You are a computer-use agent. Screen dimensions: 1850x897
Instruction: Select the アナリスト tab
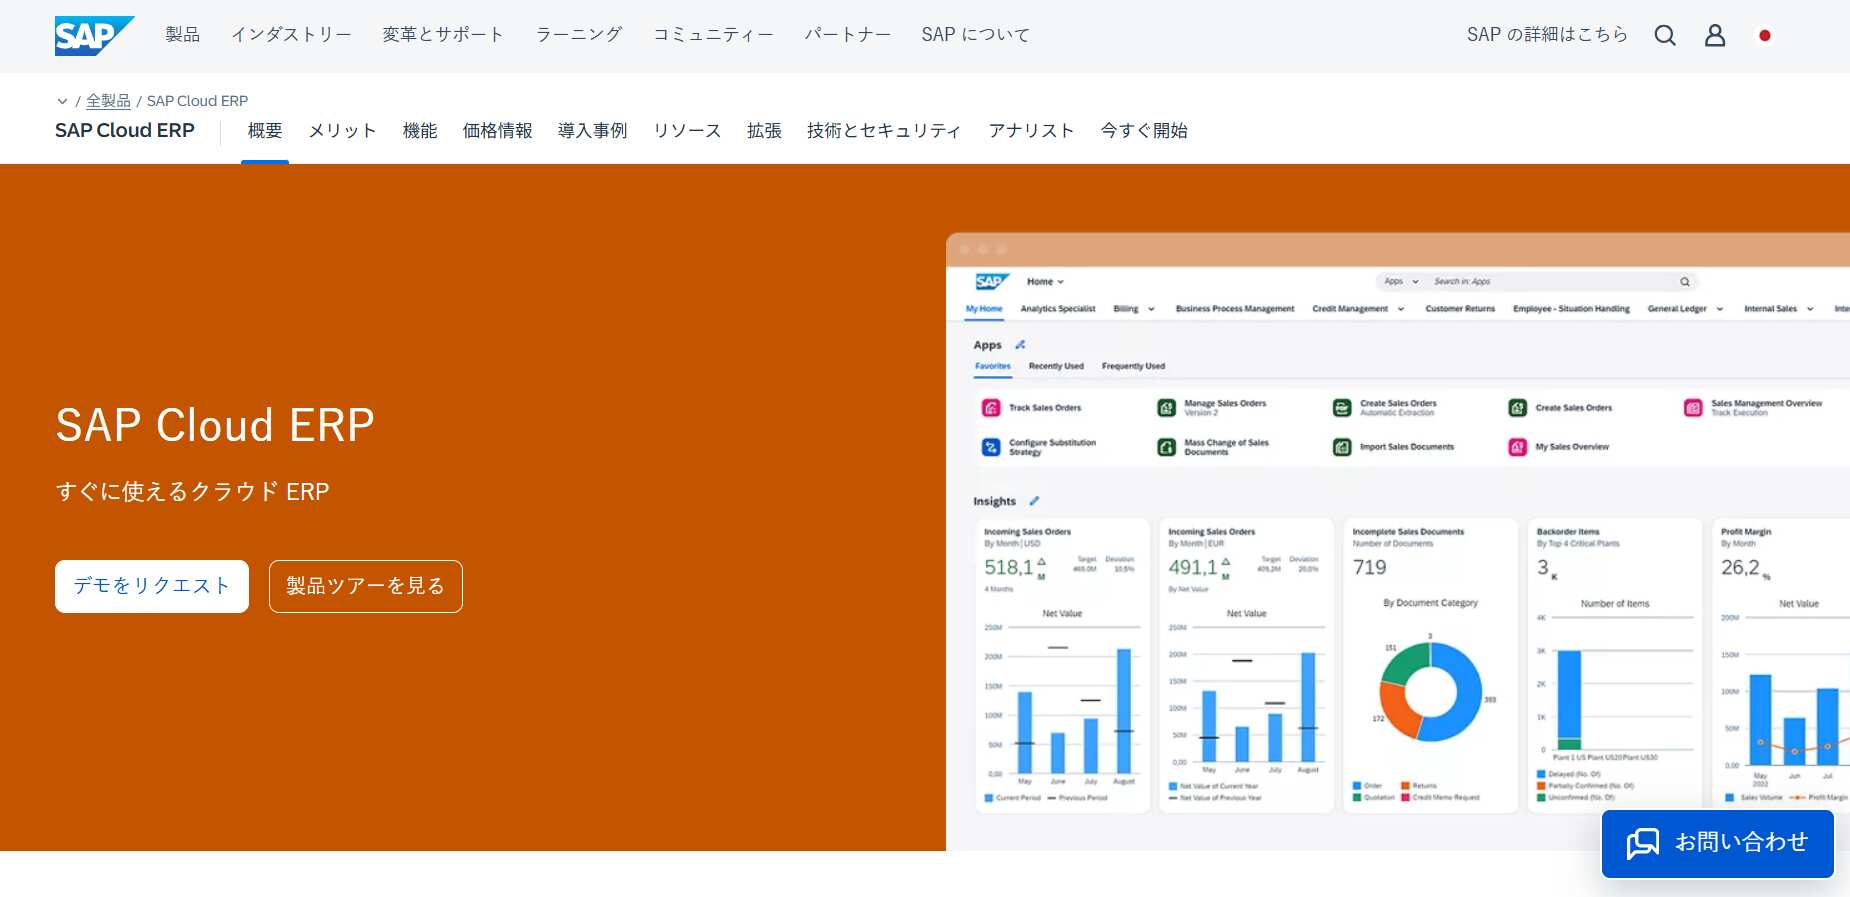(1031, 131)
